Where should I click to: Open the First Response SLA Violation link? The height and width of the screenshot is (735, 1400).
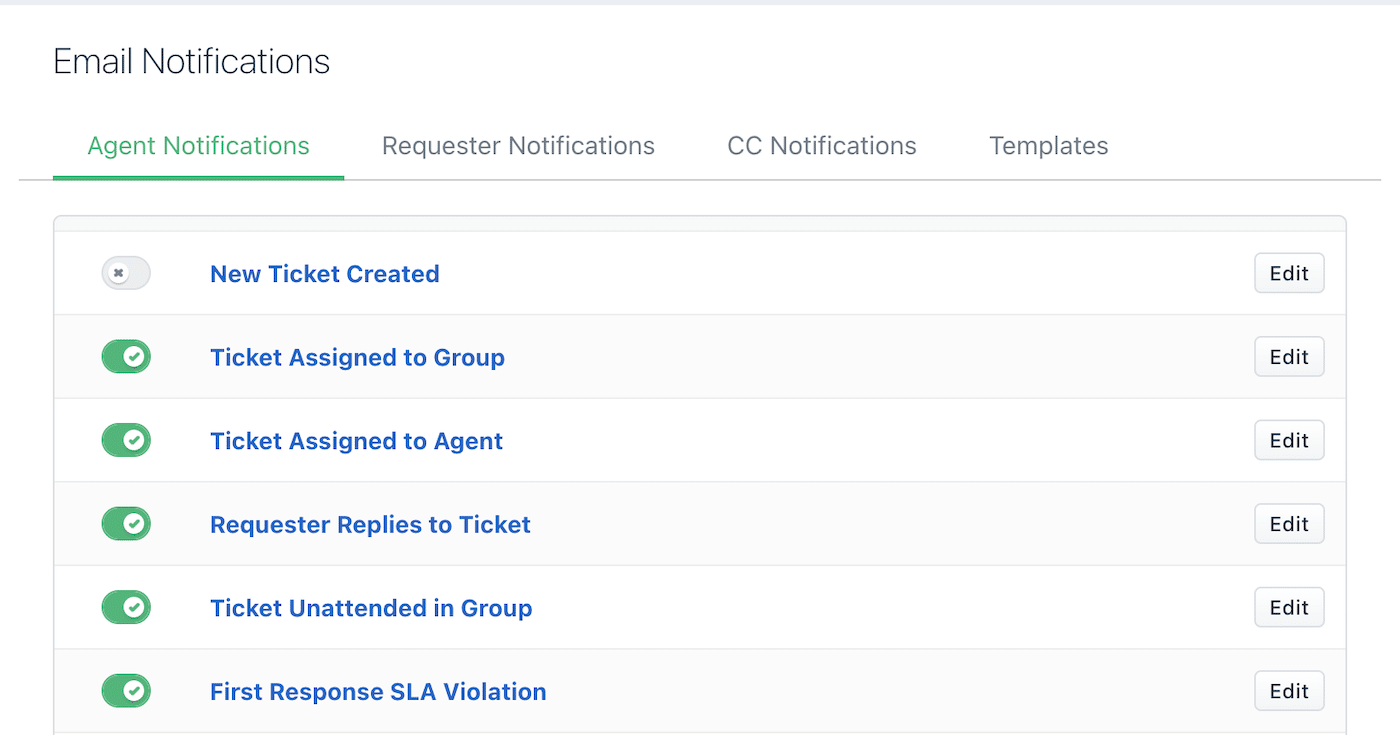[377, 691]
